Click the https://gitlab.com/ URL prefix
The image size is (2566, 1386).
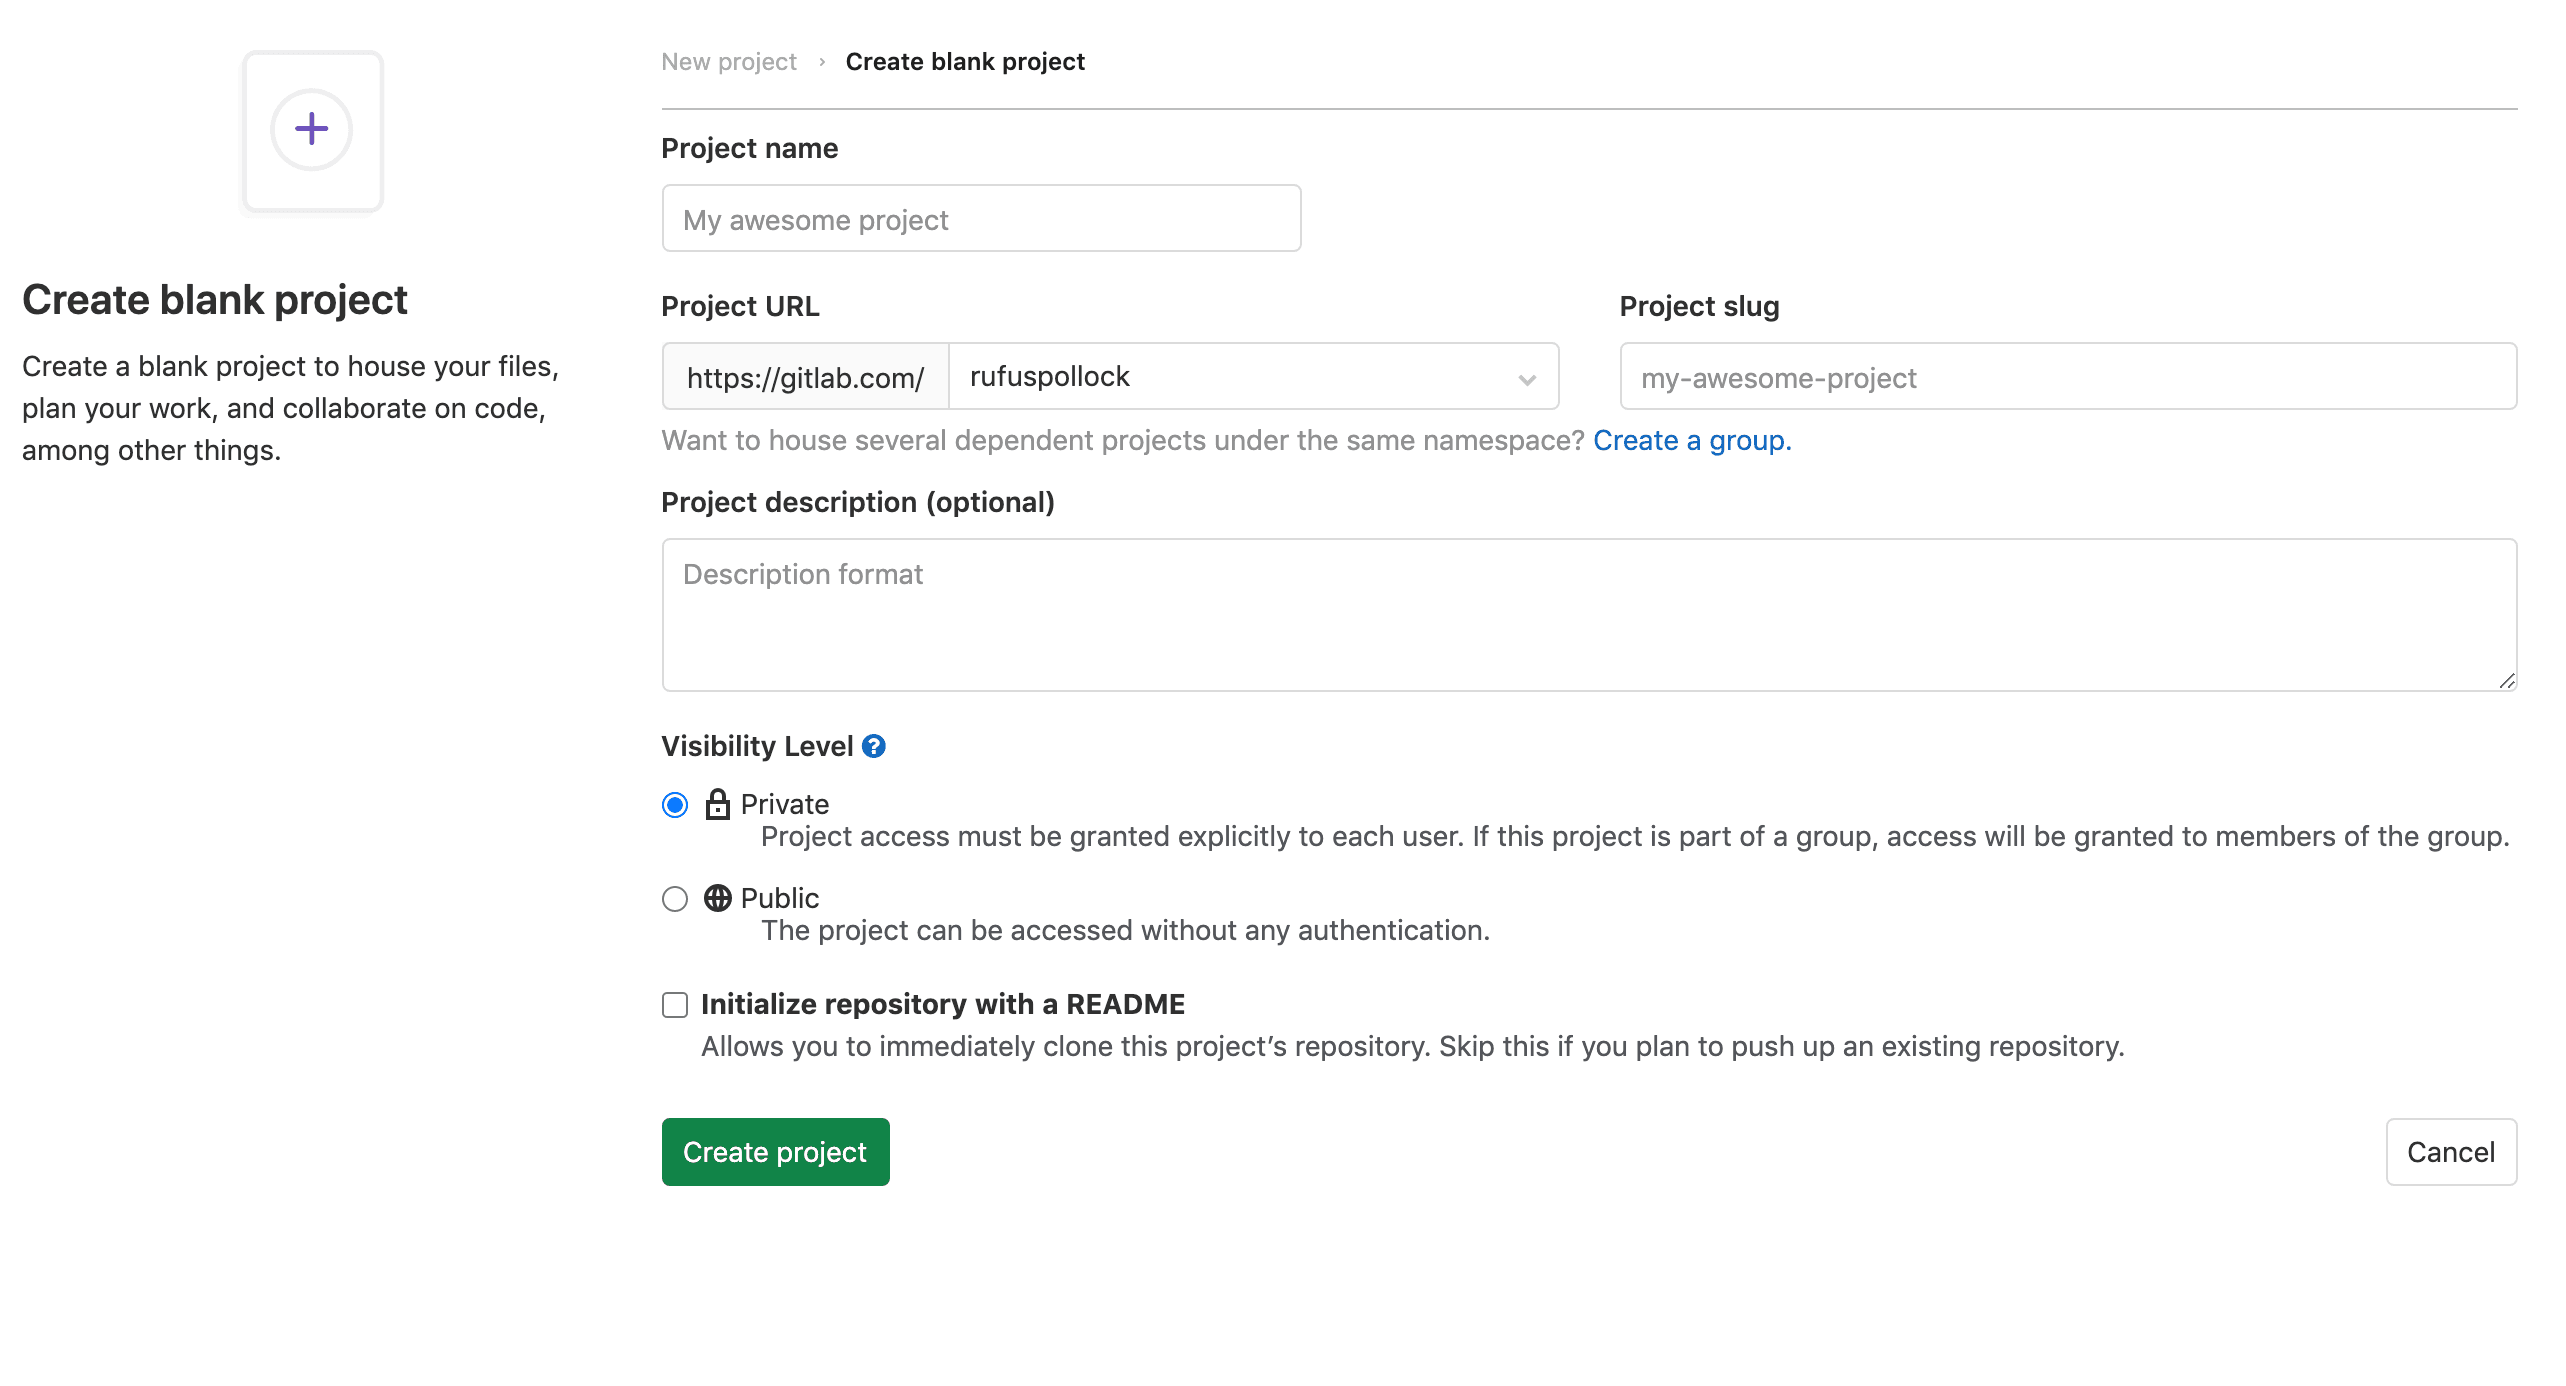(805, 377)
